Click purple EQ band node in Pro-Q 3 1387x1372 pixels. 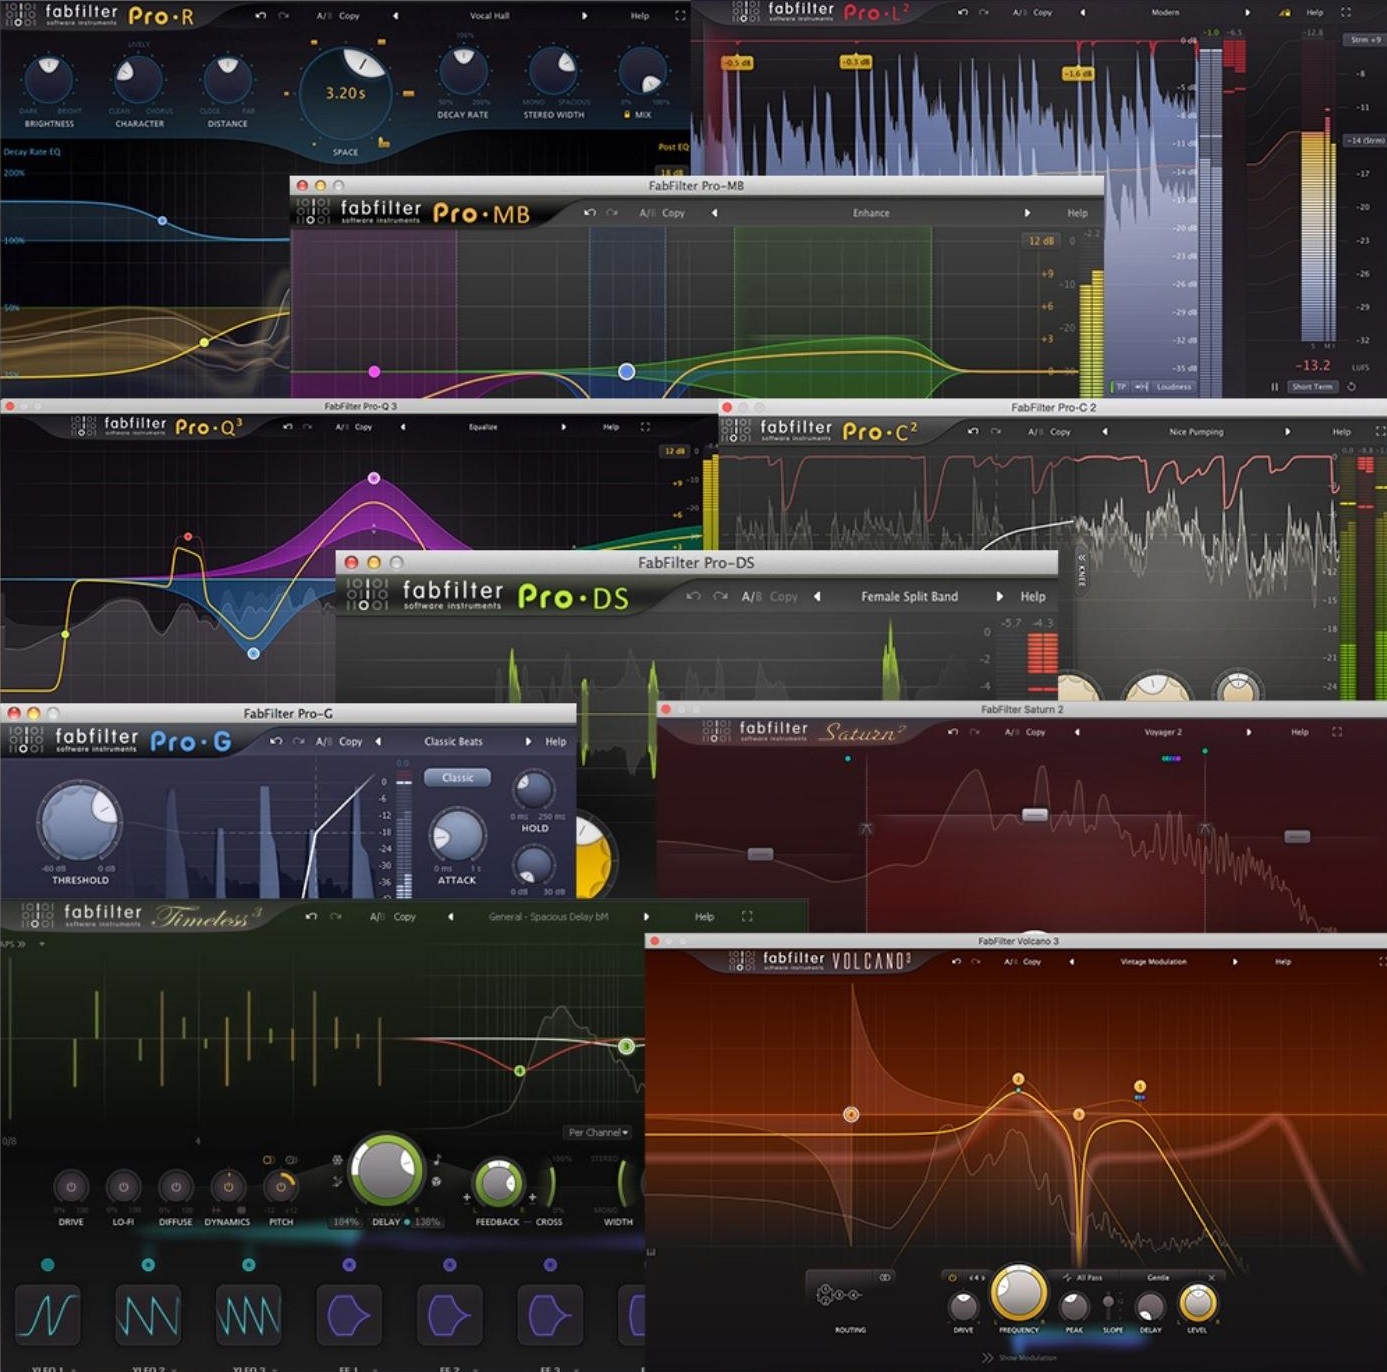[x=374, y=478]
